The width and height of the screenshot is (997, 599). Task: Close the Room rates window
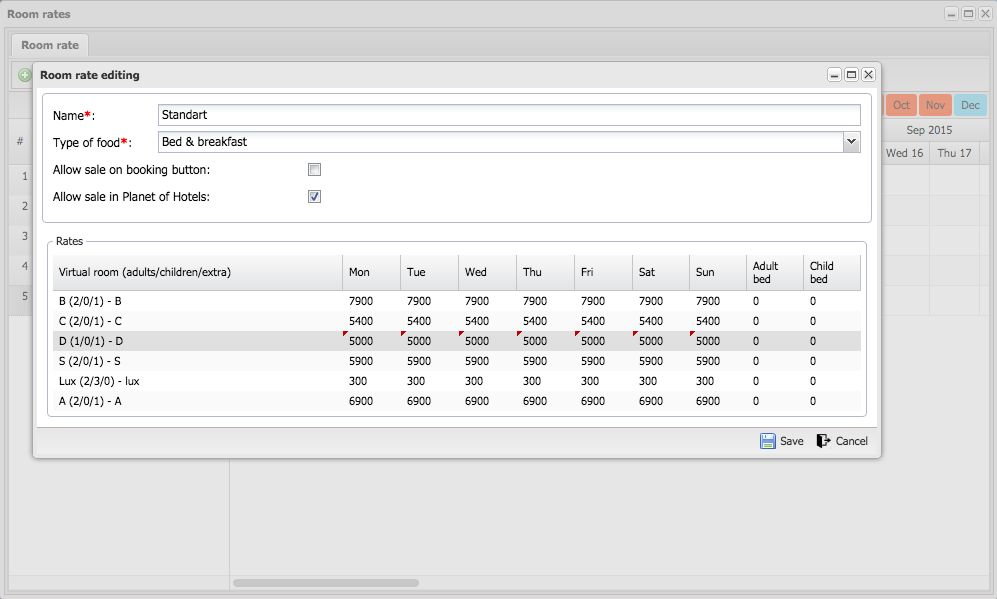coord(985,14)
